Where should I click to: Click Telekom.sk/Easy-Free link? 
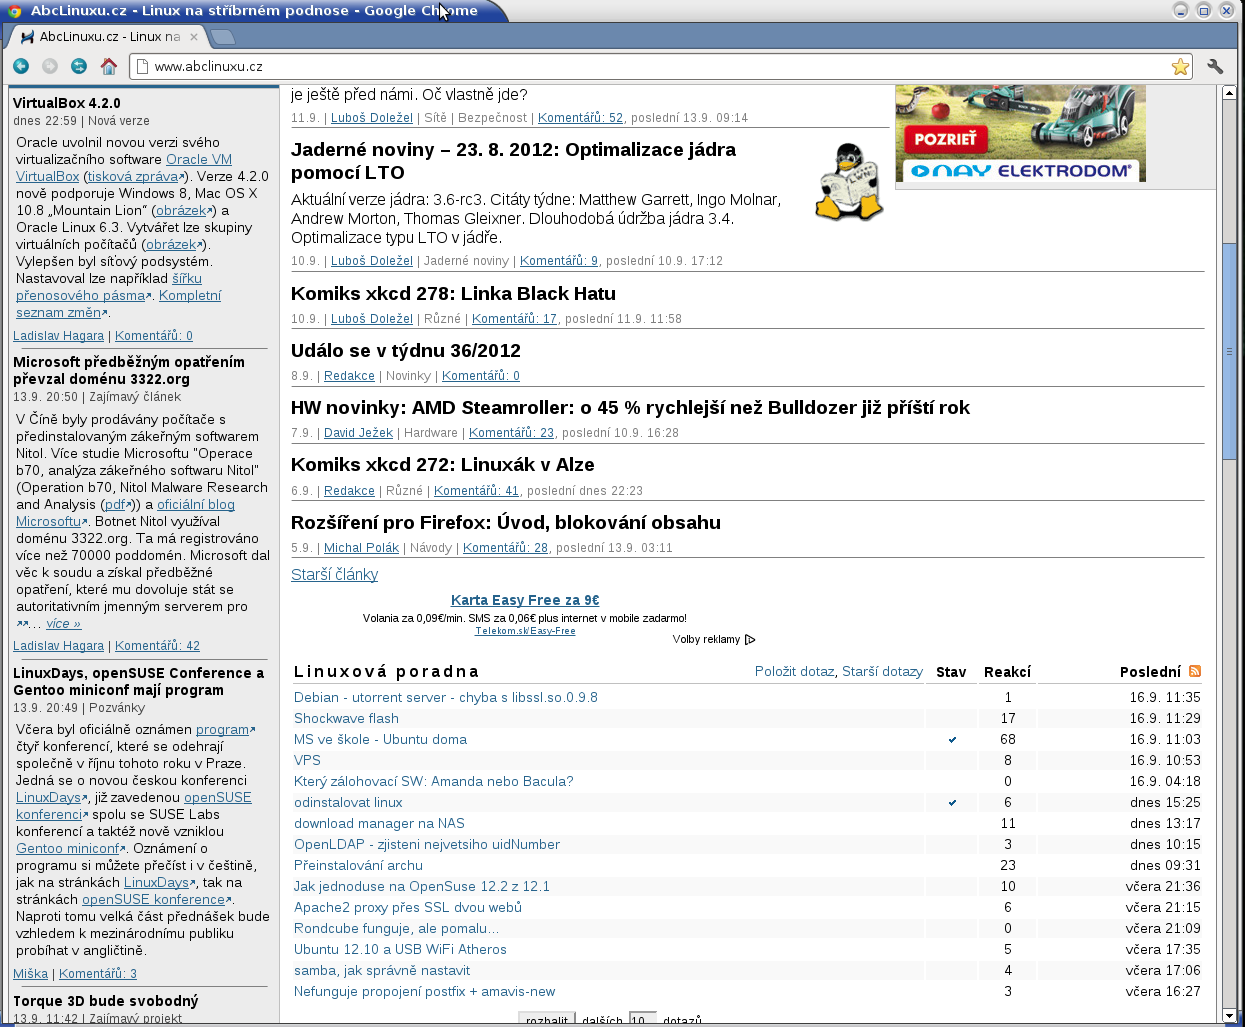tap(525, 631)
